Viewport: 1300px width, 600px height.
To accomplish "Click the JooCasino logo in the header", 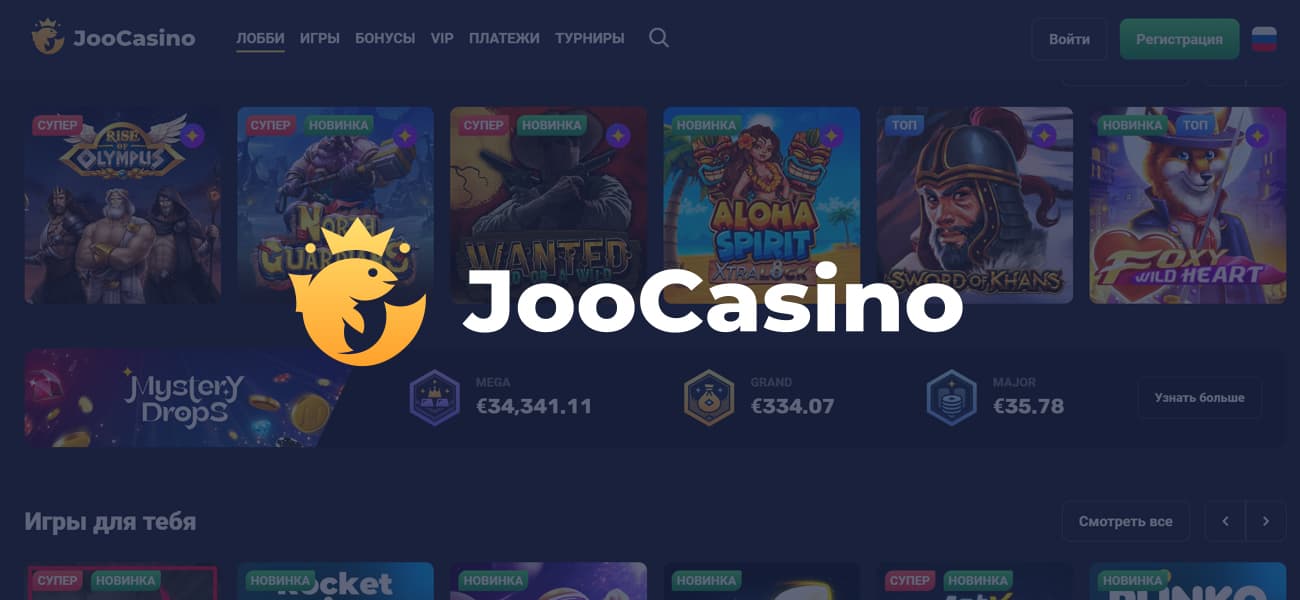I will tap(113, 38).
